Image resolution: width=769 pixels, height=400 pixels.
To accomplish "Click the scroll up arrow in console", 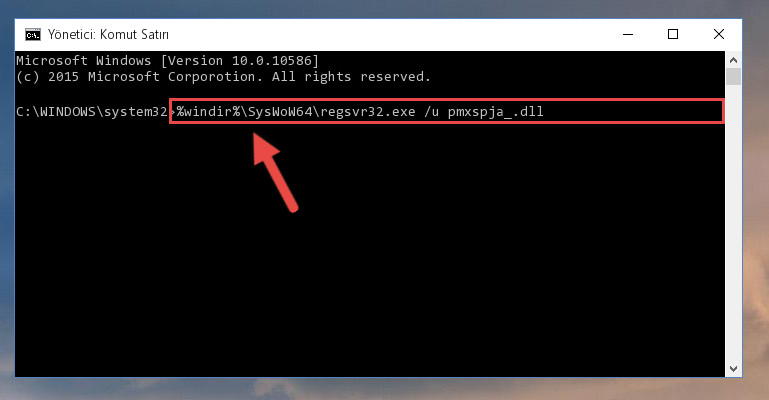I will tap(733, 60).
